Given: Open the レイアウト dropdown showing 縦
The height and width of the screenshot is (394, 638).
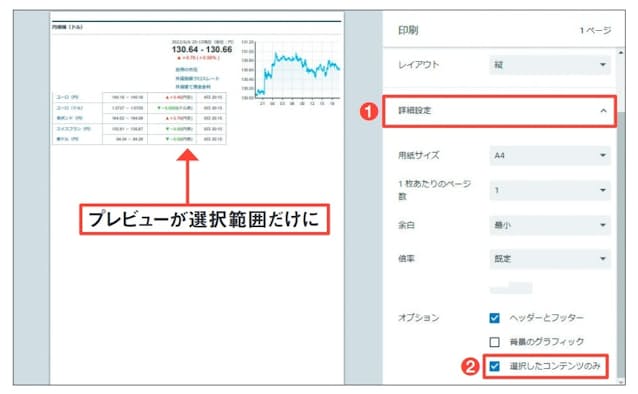Looking at the screenshot, I should (x=550, y=65).
